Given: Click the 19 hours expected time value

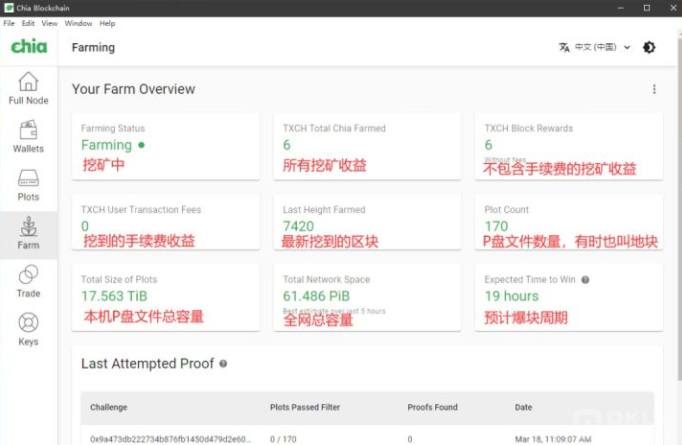Looking at the screenshot, I should (512, 296).
